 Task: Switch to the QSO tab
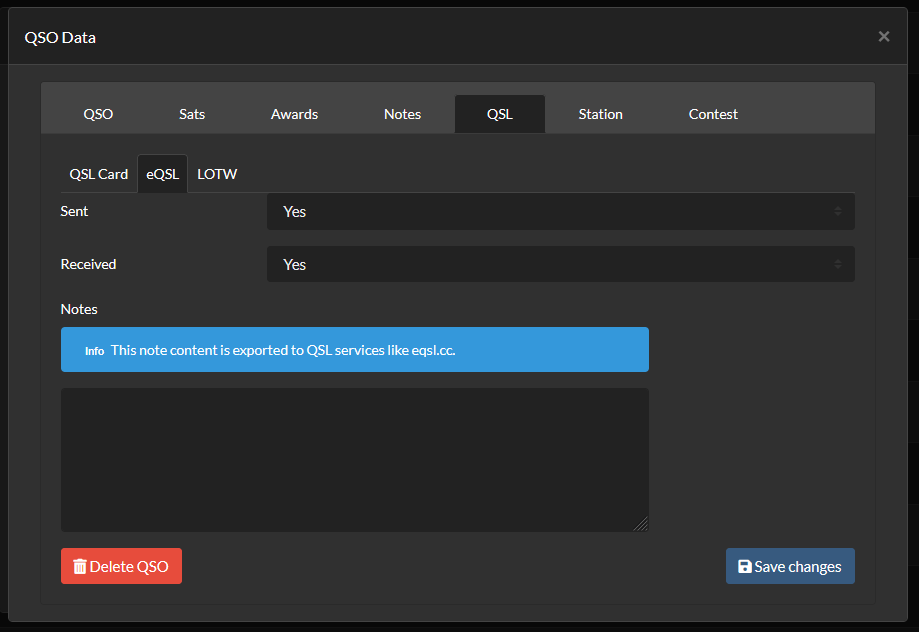coord(98,114)
